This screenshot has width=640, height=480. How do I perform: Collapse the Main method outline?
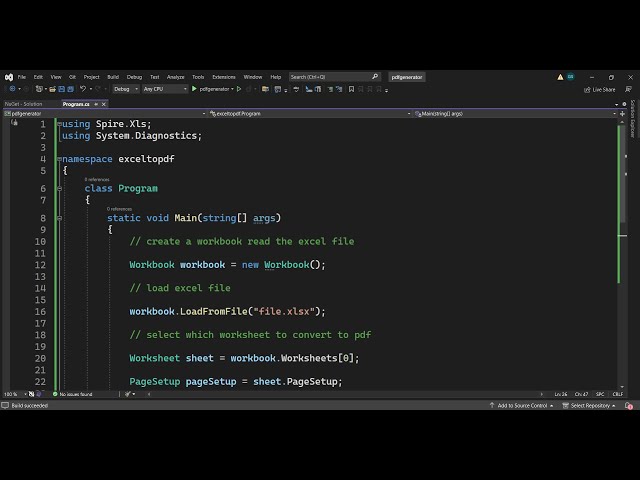point(59,218)
